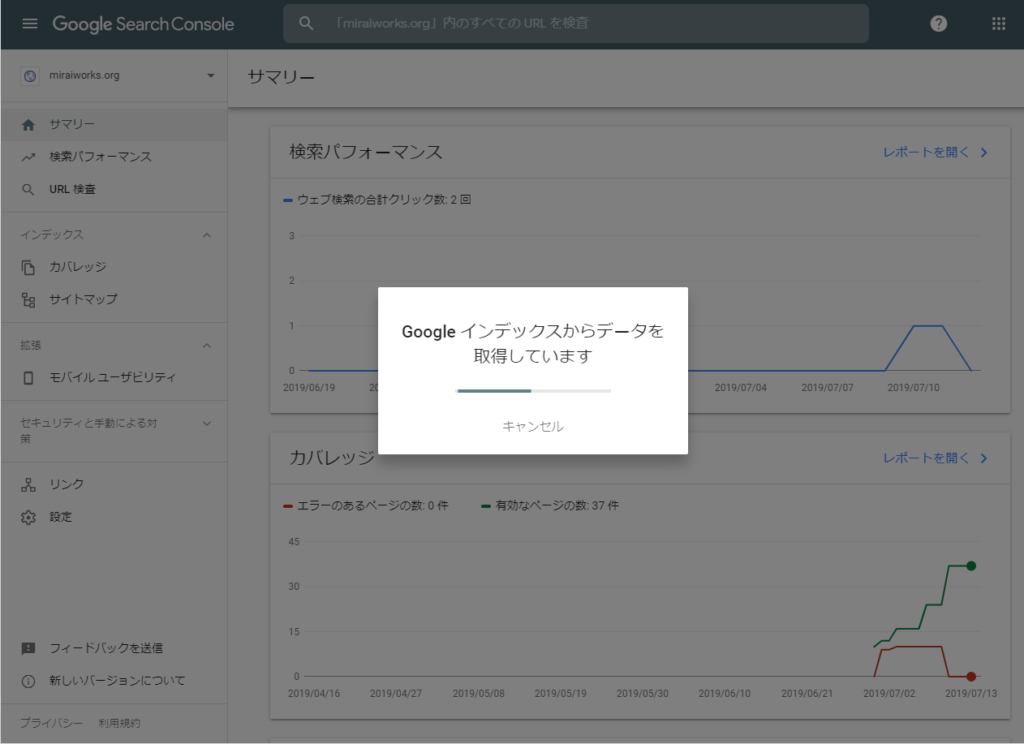This screenshot has width=1024, height=744.
Task: Open カバレッジ from the sidebar
Action: point(114,267)
